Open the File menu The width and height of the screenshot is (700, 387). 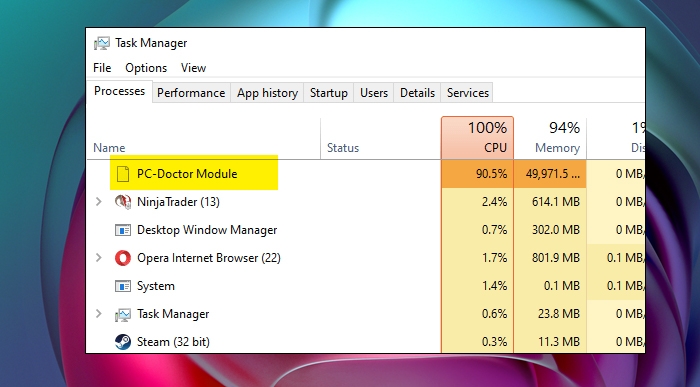coord(102,68)
